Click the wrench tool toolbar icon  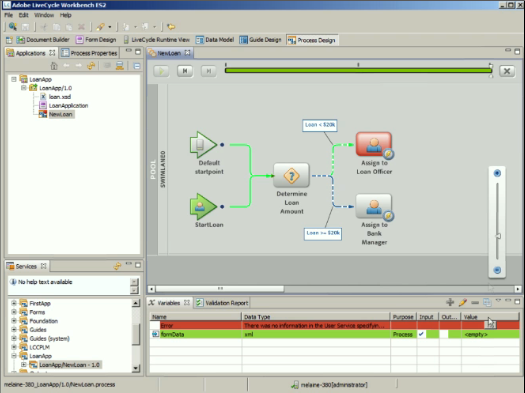(100, 27)
